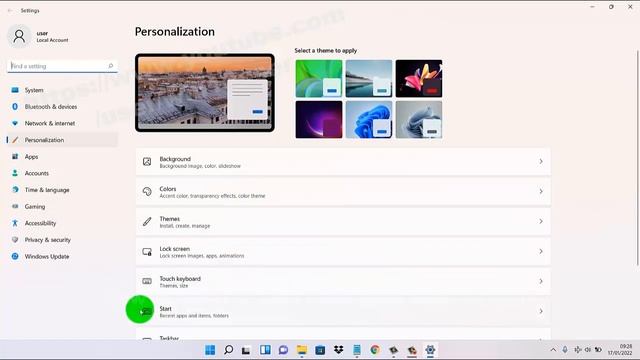The width and height of the screenshot is (640, 360).
Task: Apply the colorful flower dark theme
Action: click(419, 78)
